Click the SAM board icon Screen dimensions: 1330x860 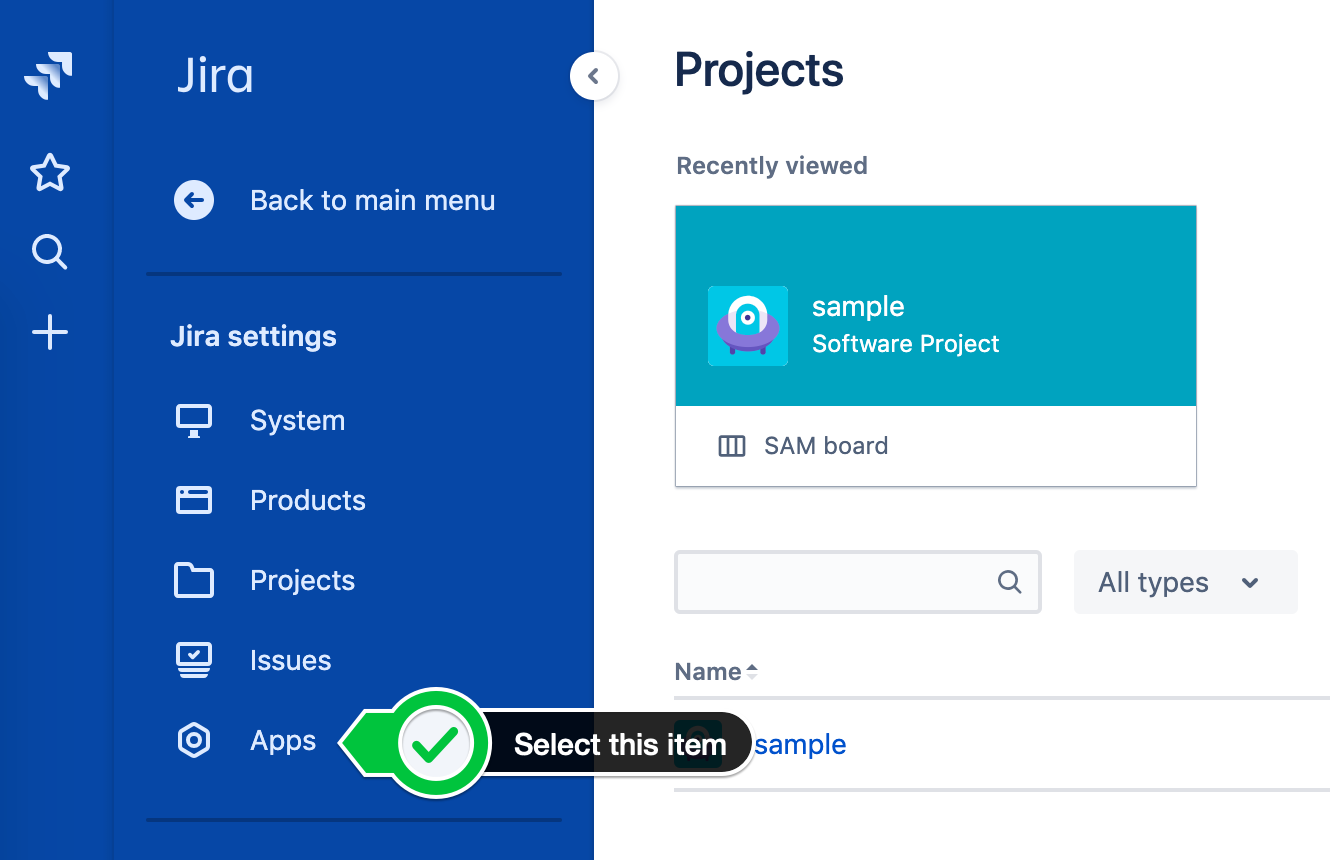click(732, 446)
